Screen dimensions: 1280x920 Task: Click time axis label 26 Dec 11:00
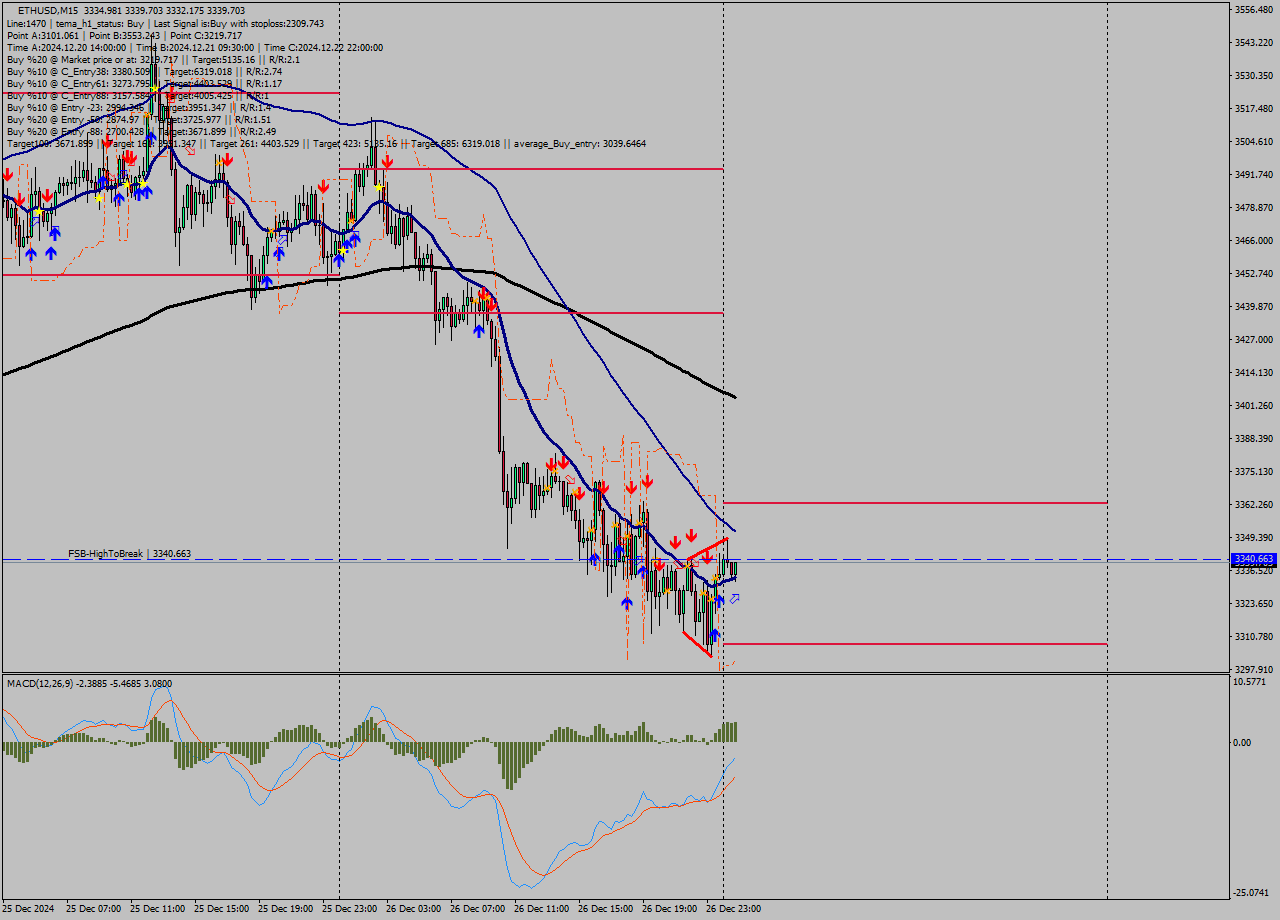point(542,909)
